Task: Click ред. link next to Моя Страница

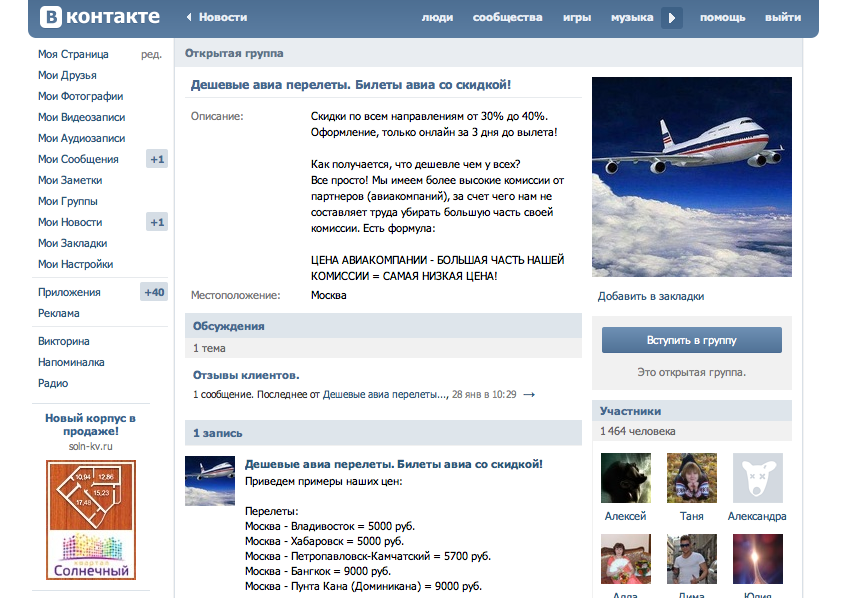Action: (x=151, y=55)
